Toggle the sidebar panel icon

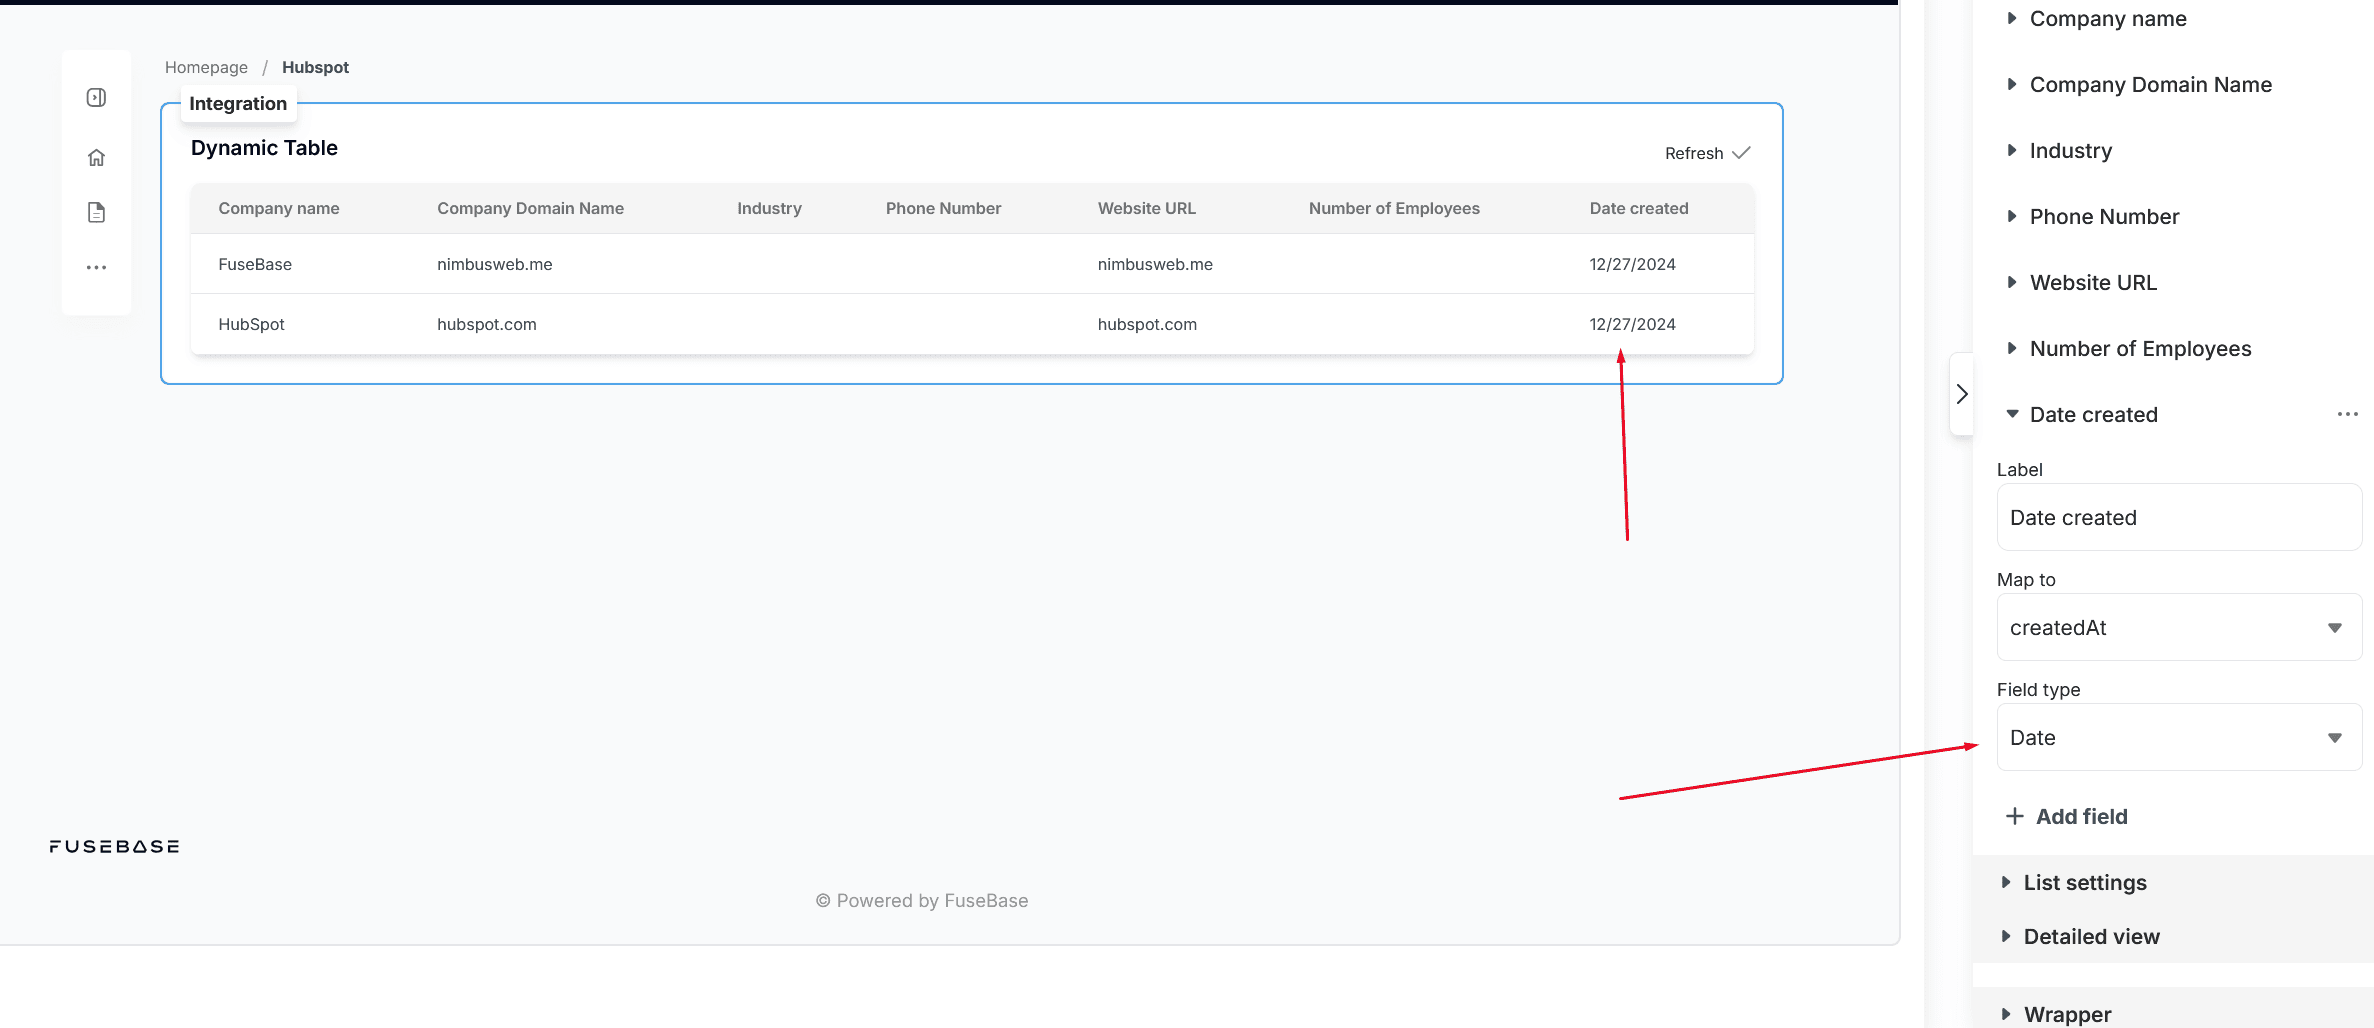96,97
